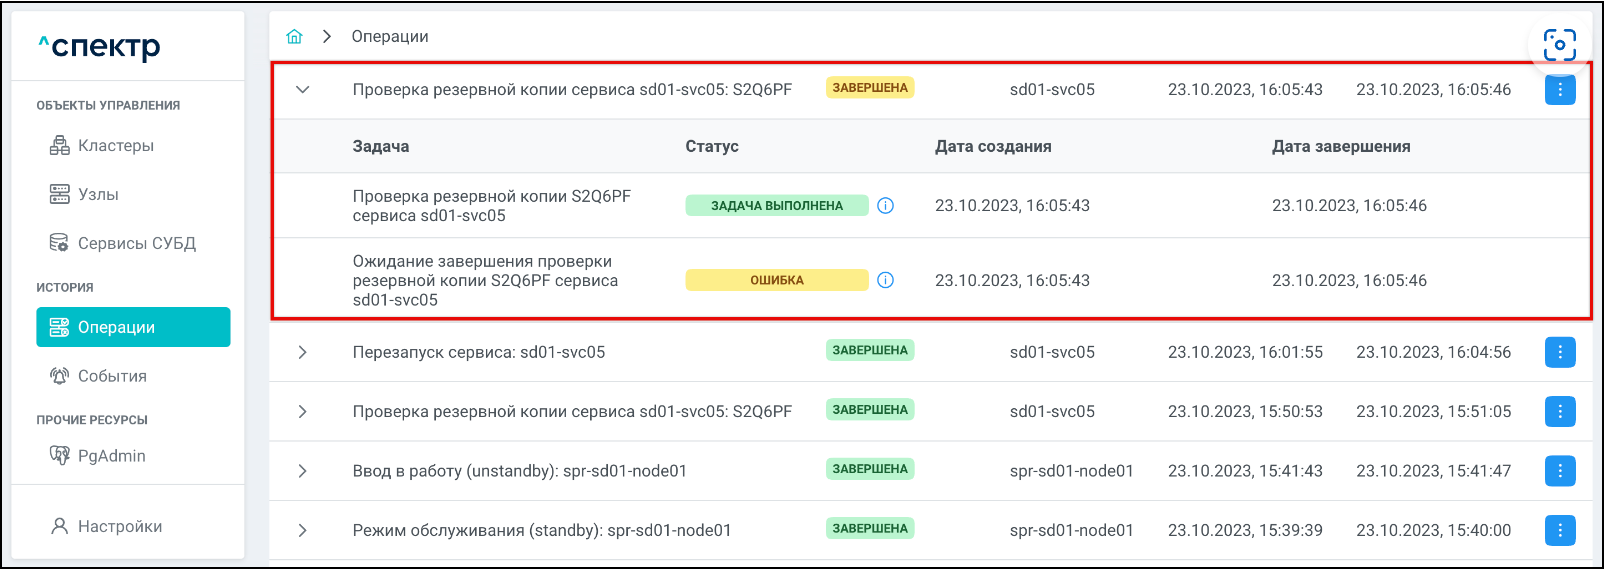Go to Узлы section

pyautogui.click(x=98, y=195)
